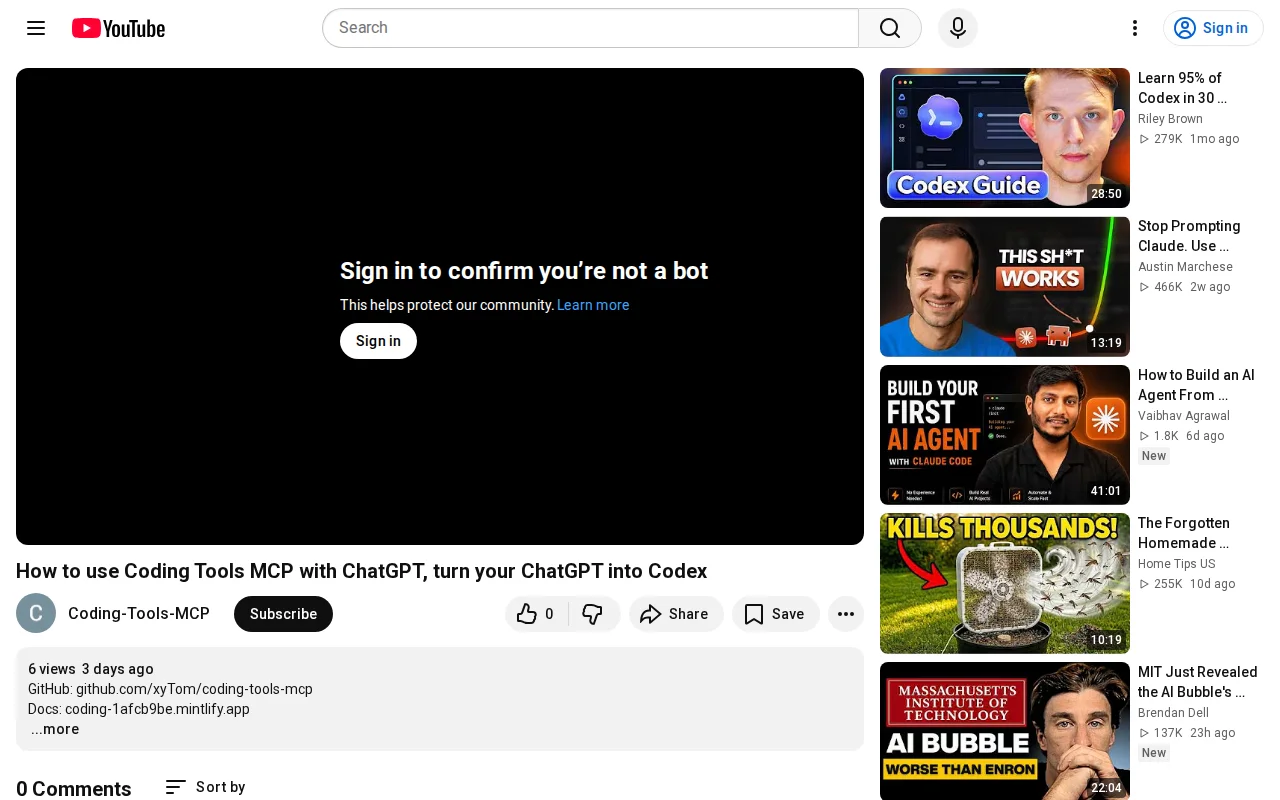Sign in from the top-right button
The height and width of the screenshot is (800, 1280).
(x=1213, y=28)
